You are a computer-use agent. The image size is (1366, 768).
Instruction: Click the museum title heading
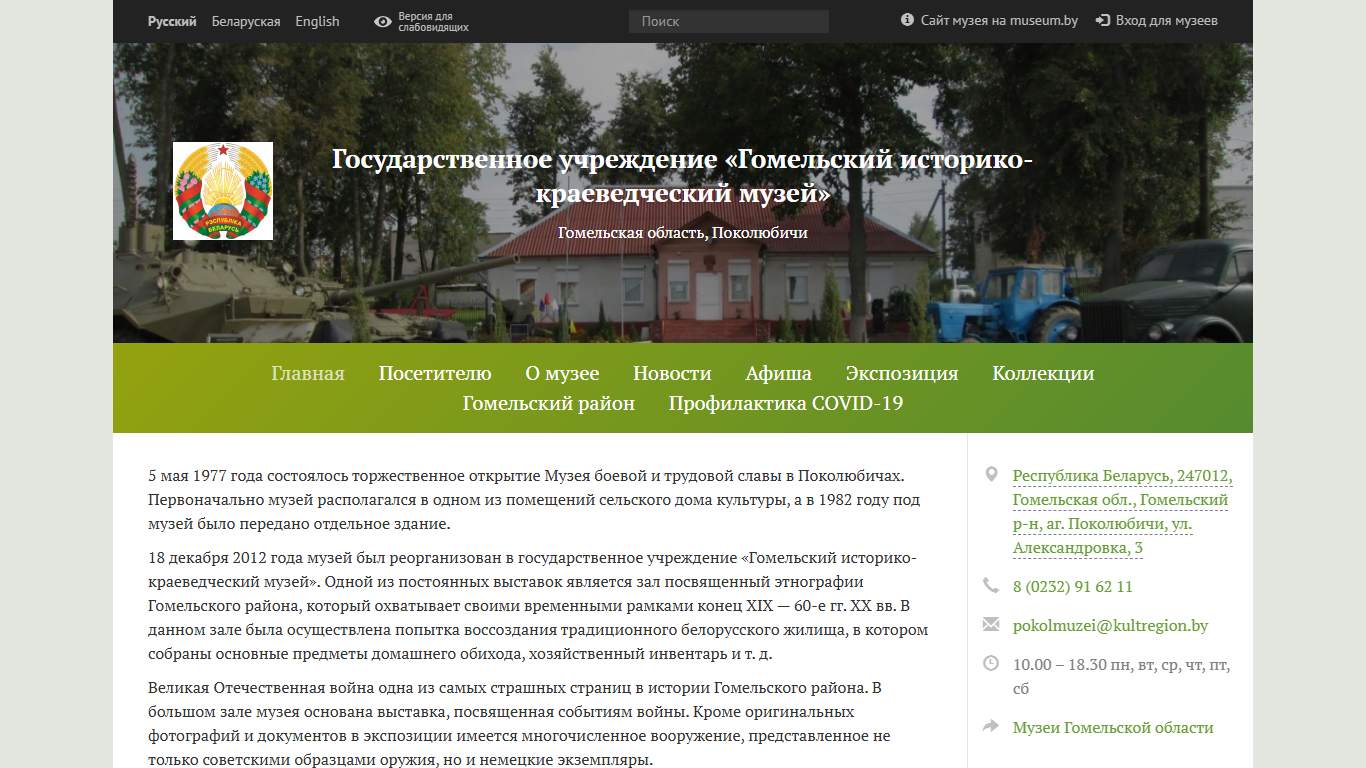click(683, 175)
